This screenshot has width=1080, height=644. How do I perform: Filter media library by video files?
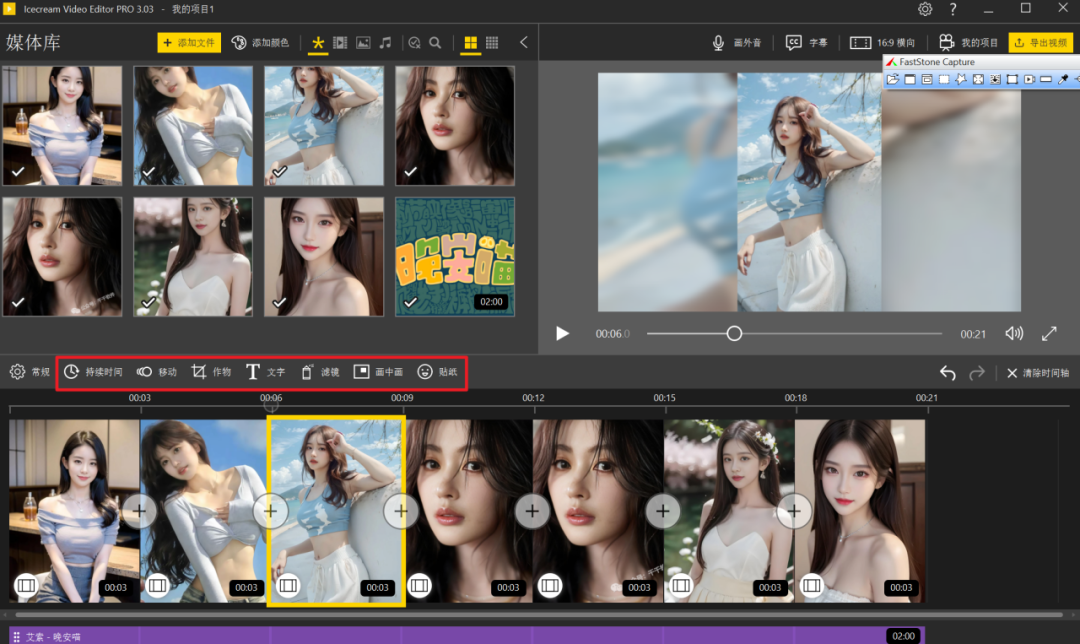click(340, 43)
